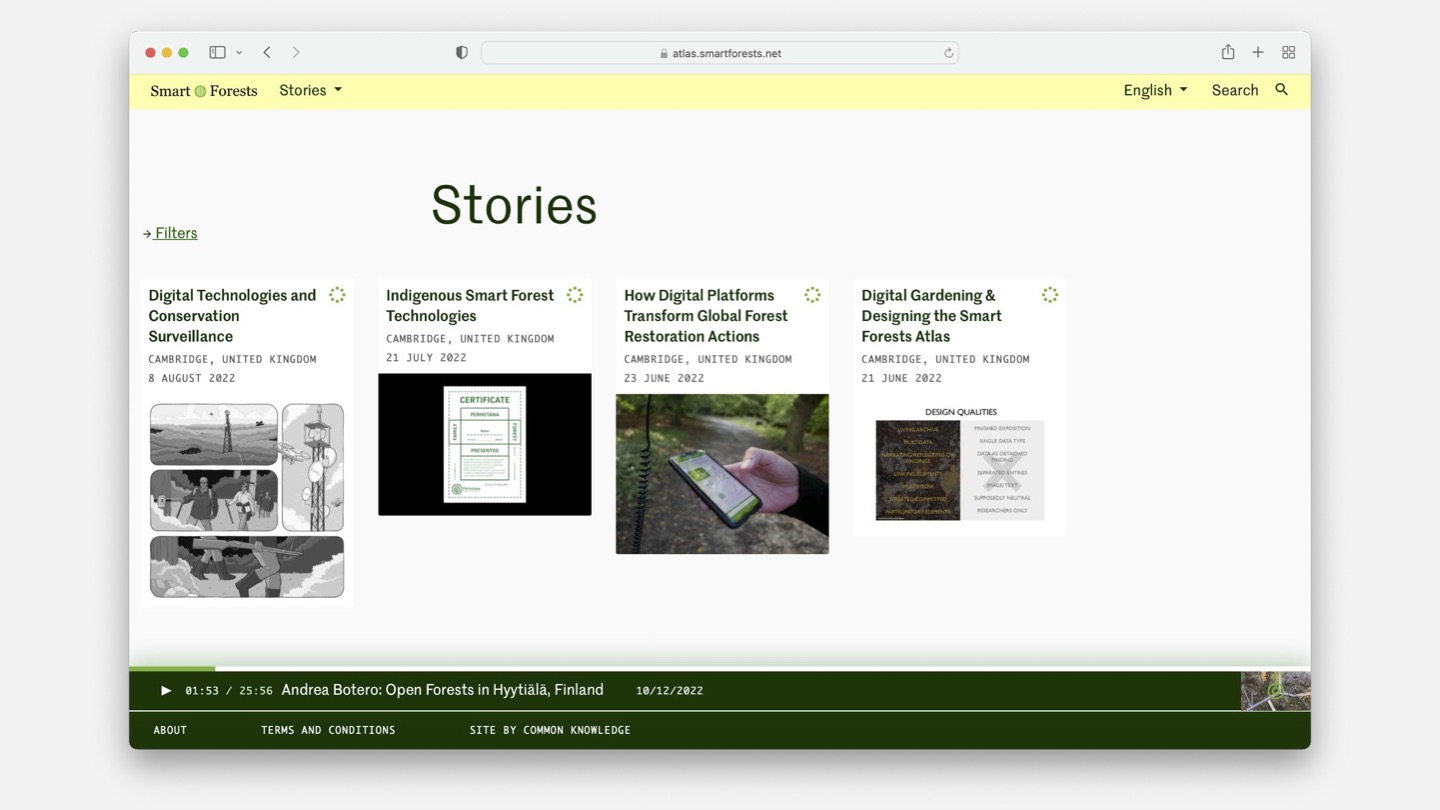The width and height of the screenshot is (1440, 810).
Task: Click the Safari share icon
Action: [x=1228, y=52]
